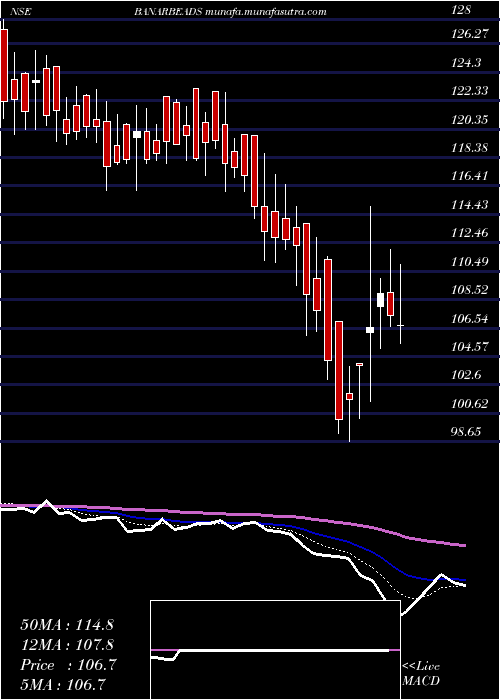
Task: Select the 110.49 price axis label
Action: click(468, 262)
